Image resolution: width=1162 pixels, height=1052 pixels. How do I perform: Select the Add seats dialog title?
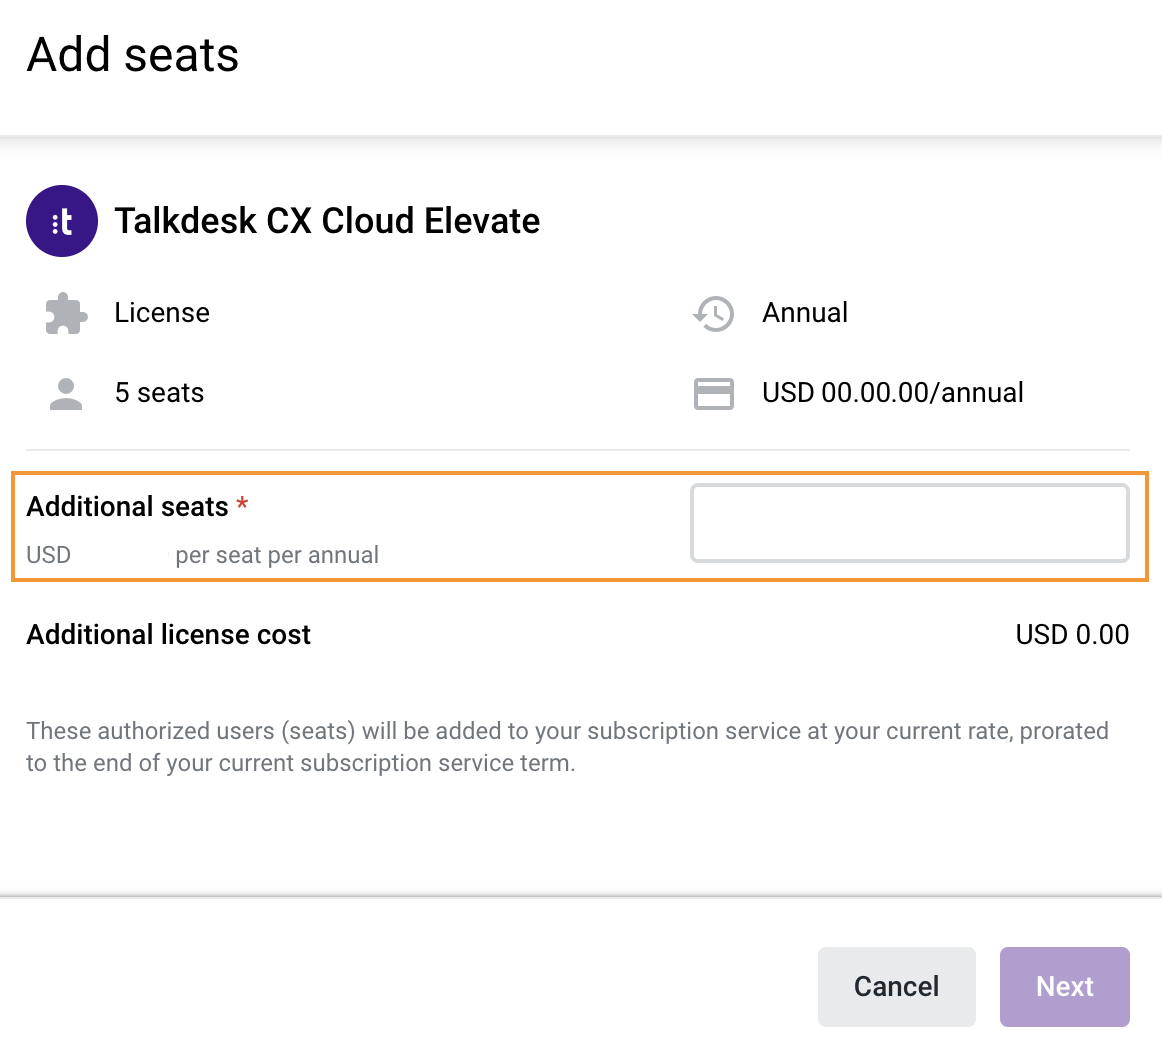[133, 55]
